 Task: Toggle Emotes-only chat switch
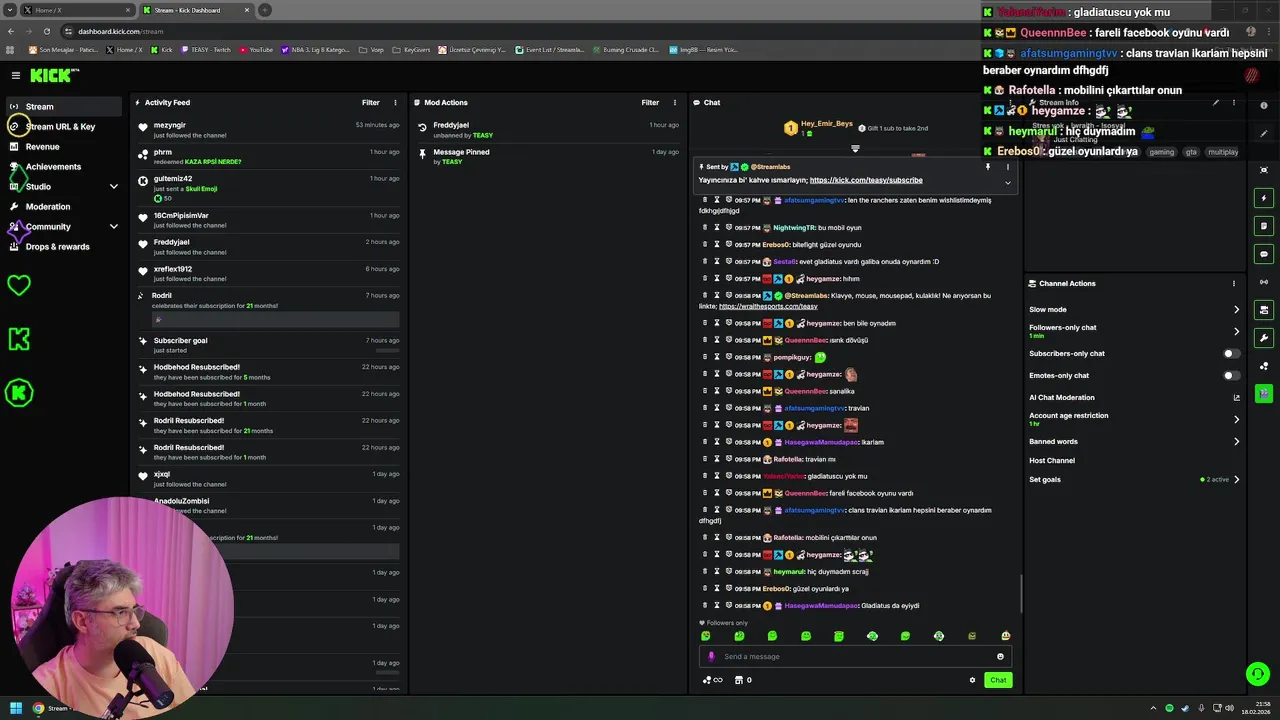click(1232, 375)
